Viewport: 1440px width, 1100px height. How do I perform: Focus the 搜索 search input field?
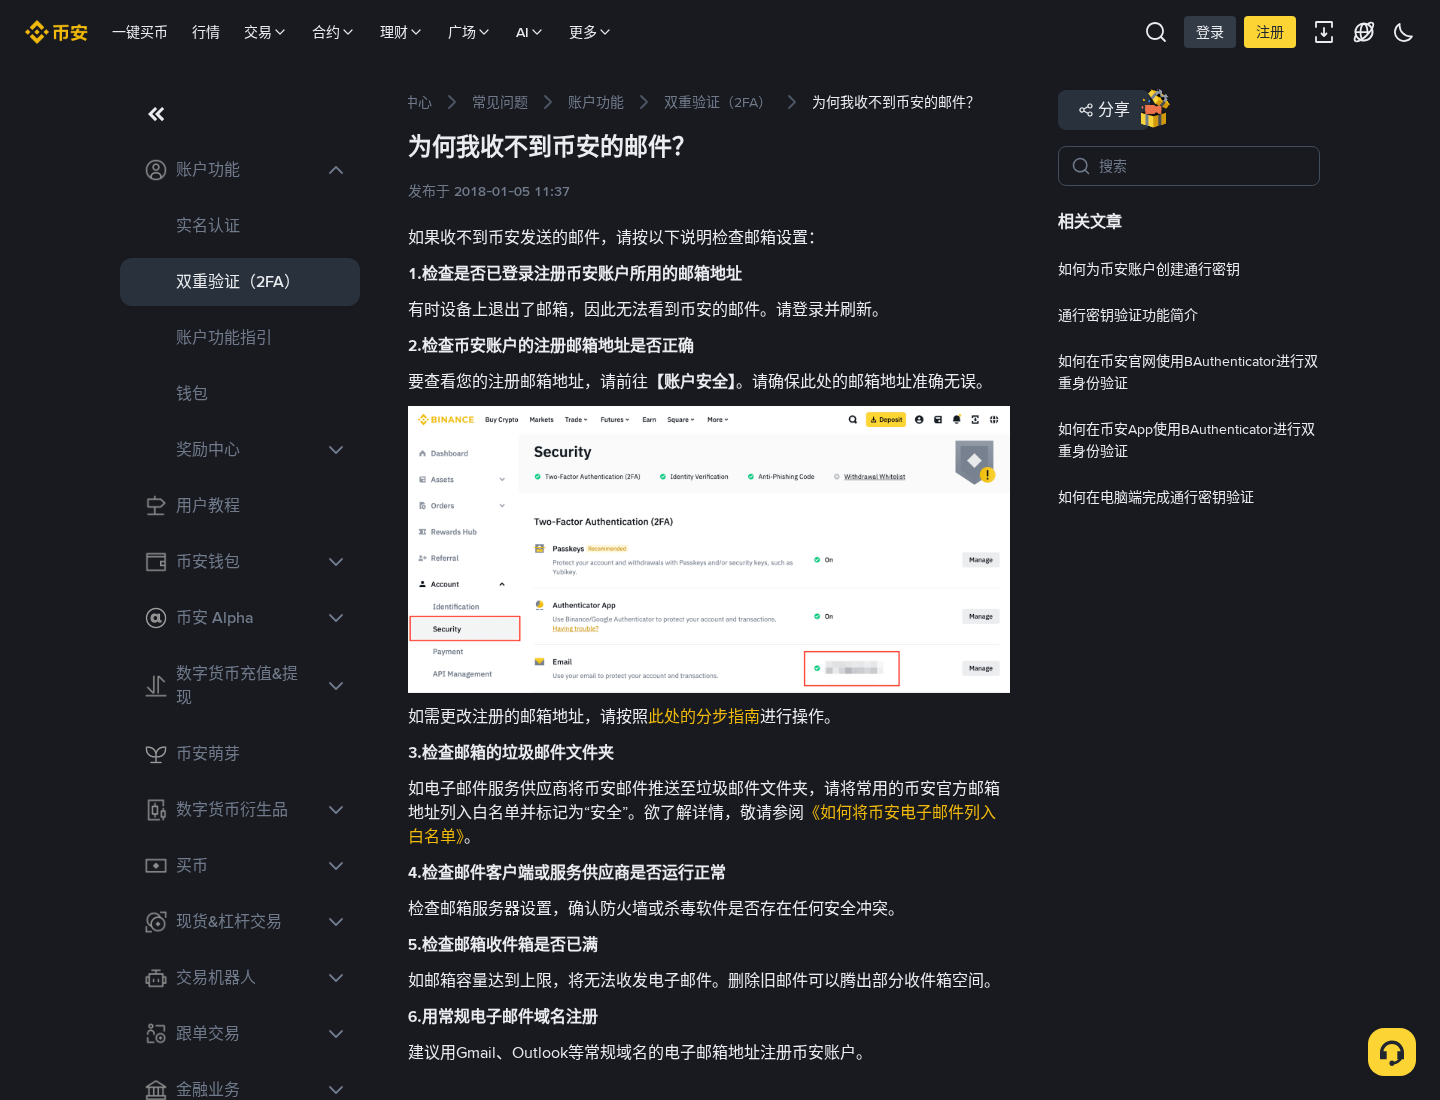[1189, 166]
